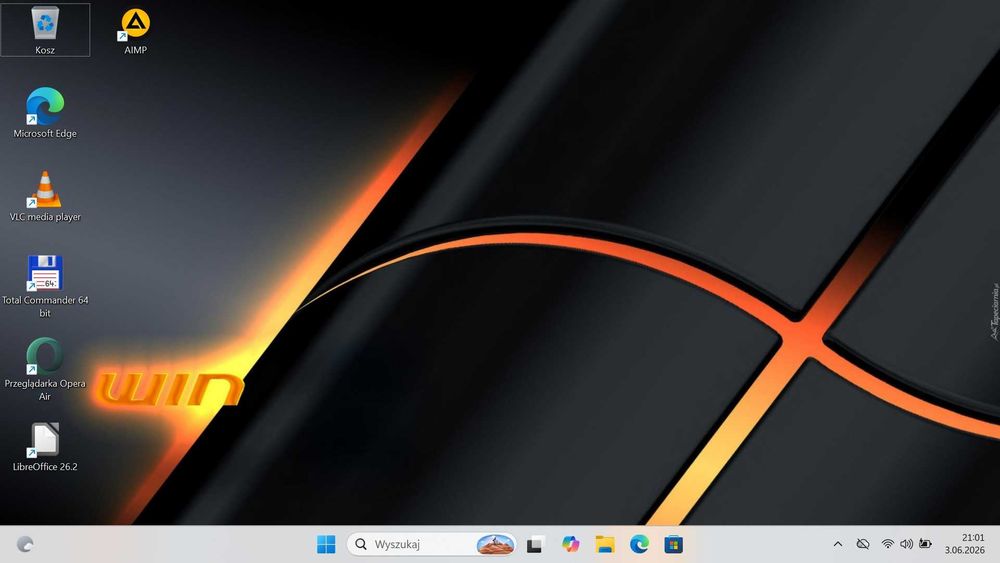
Task: Open the Widgets icon on the taskbar
Action: point(25,544)
